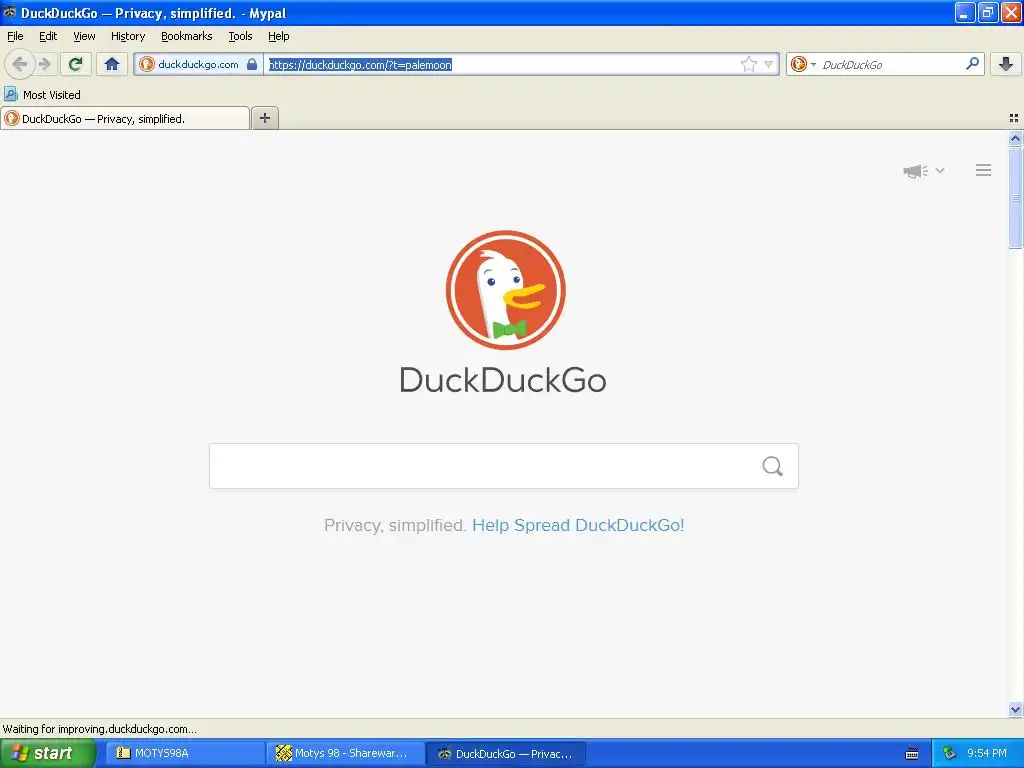1024x768 pixels.
Task: Switch to the Motys 98 - Sharewar... taskbar window
Action: [x=345, y=753]
